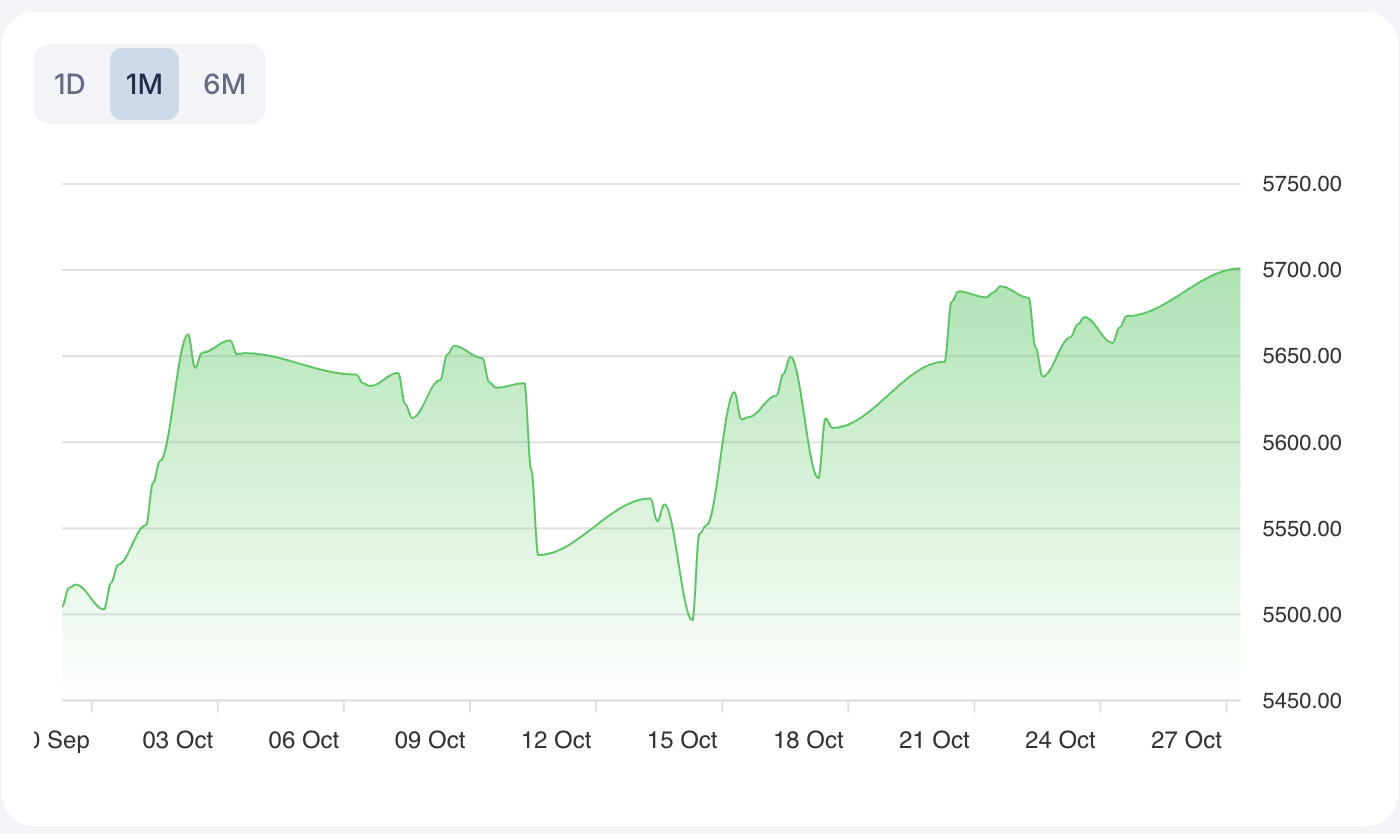The image size is (1400, 834).
Task: Click the 27 Oct date label
Action: click(1186, 741)
